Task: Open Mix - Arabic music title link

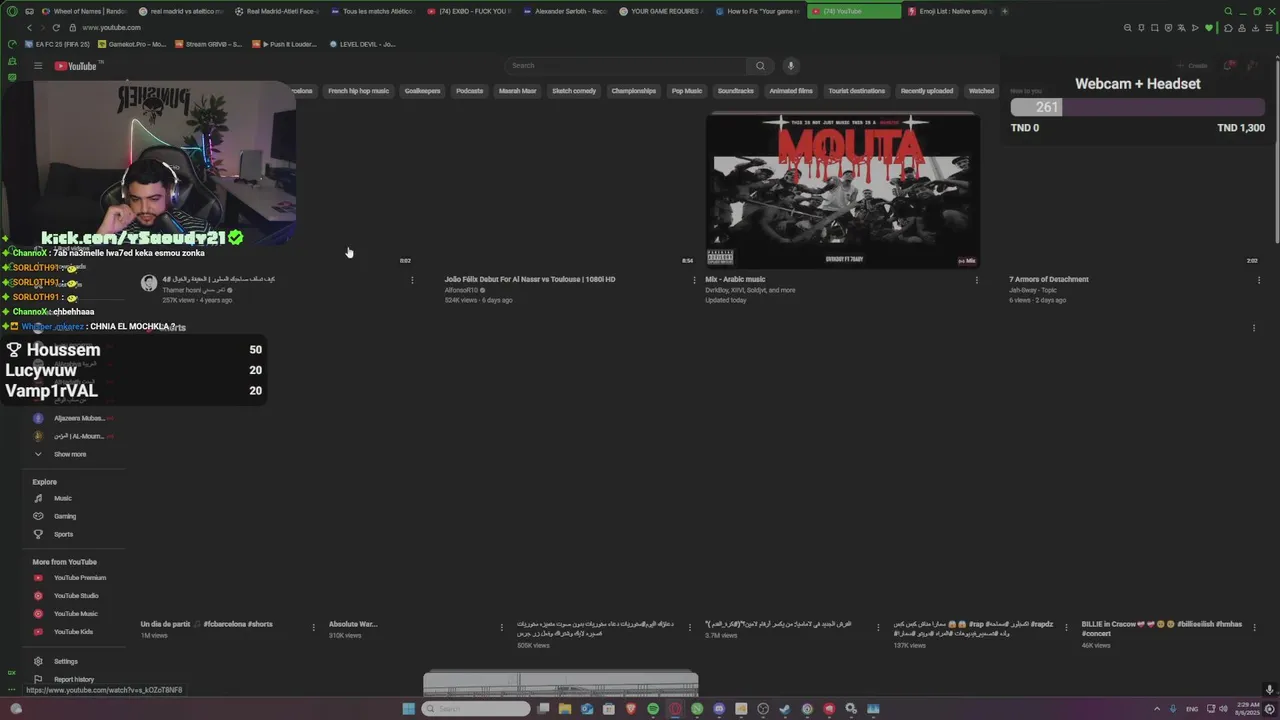Action: (x=735, y=279)
